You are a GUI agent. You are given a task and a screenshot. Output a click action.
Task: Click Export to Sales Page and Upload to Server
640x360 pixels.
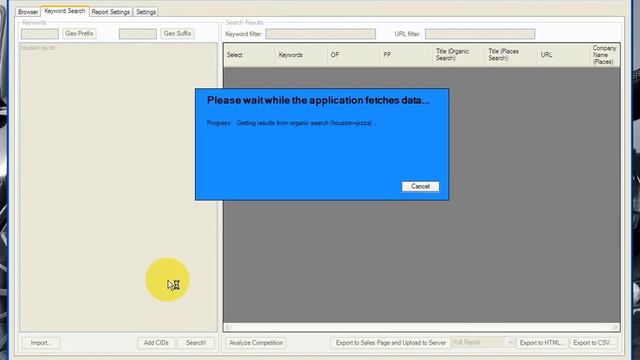tap(390, 343)
